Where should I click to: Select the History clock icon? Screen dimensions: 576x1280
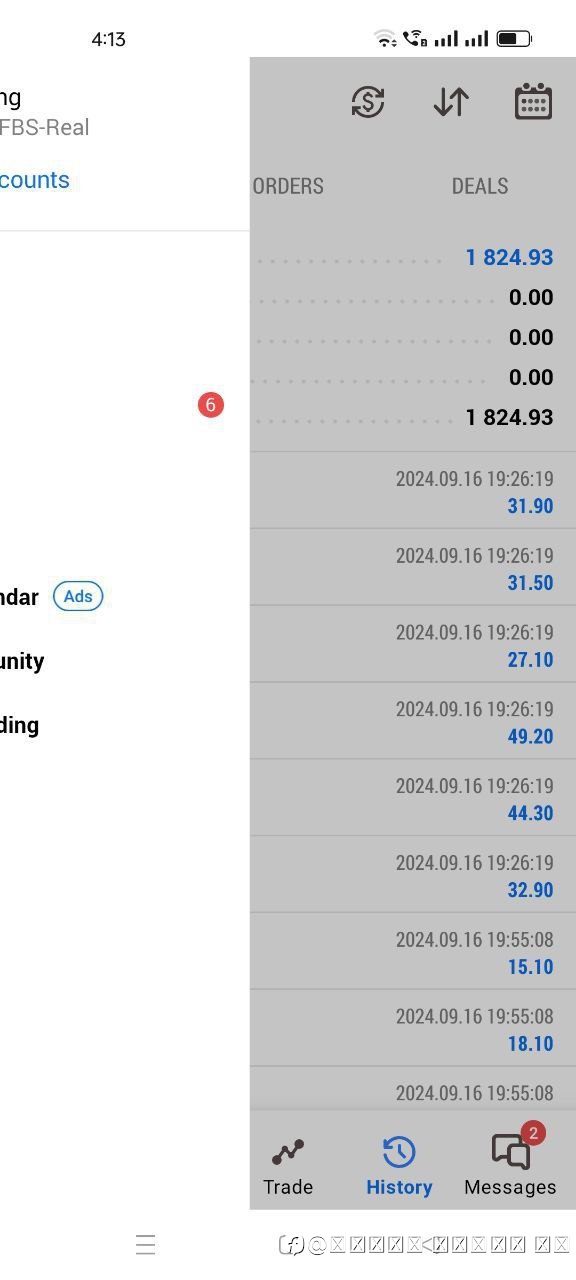tap(399, 1153)
